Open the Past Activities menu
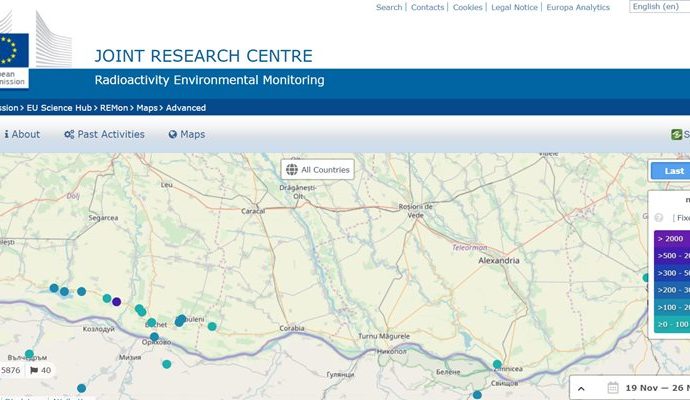Screen dimensions: 690x400 (104, 135)
